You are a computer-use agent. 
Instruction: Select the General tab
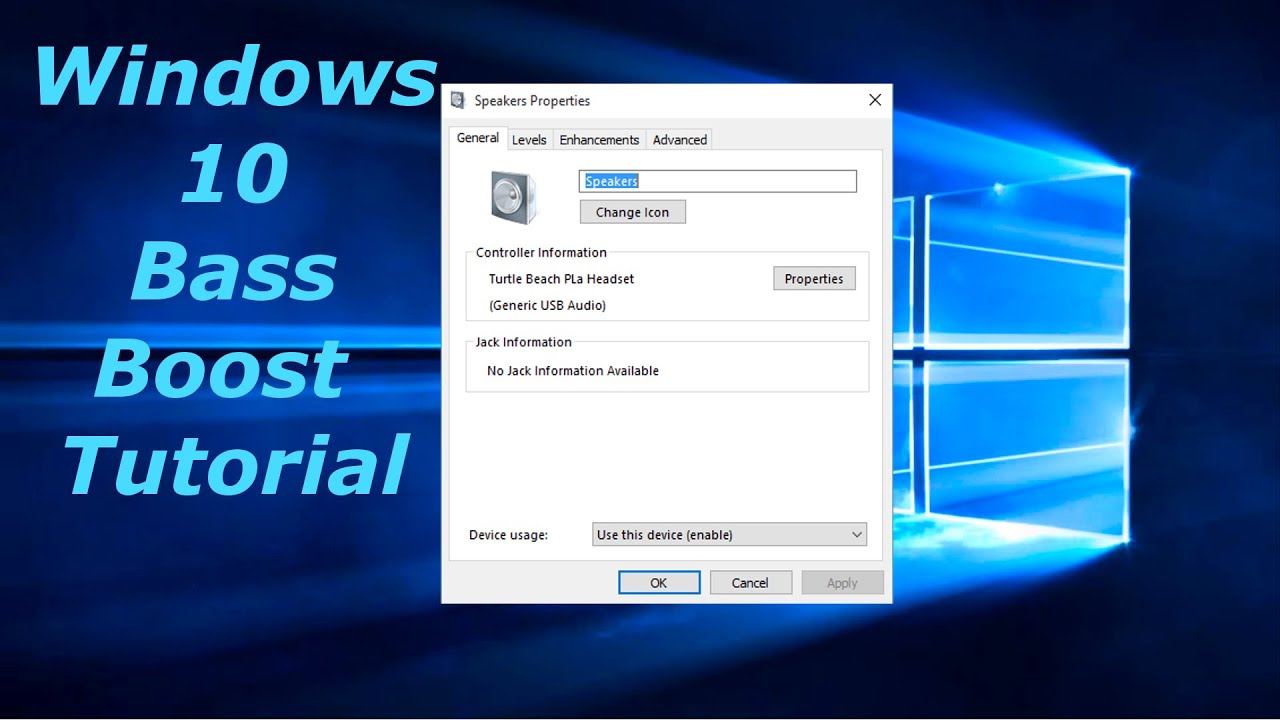pos(478,138)
